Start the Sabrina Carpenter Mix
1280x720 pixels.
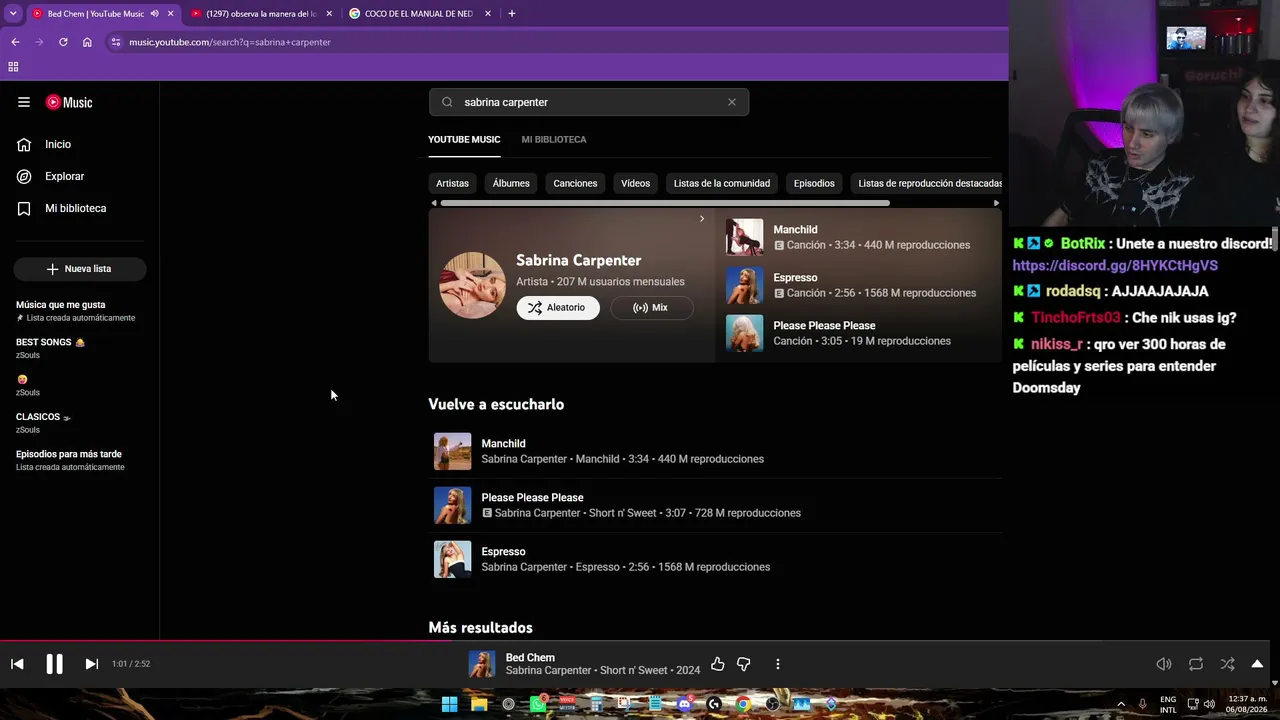651,308
